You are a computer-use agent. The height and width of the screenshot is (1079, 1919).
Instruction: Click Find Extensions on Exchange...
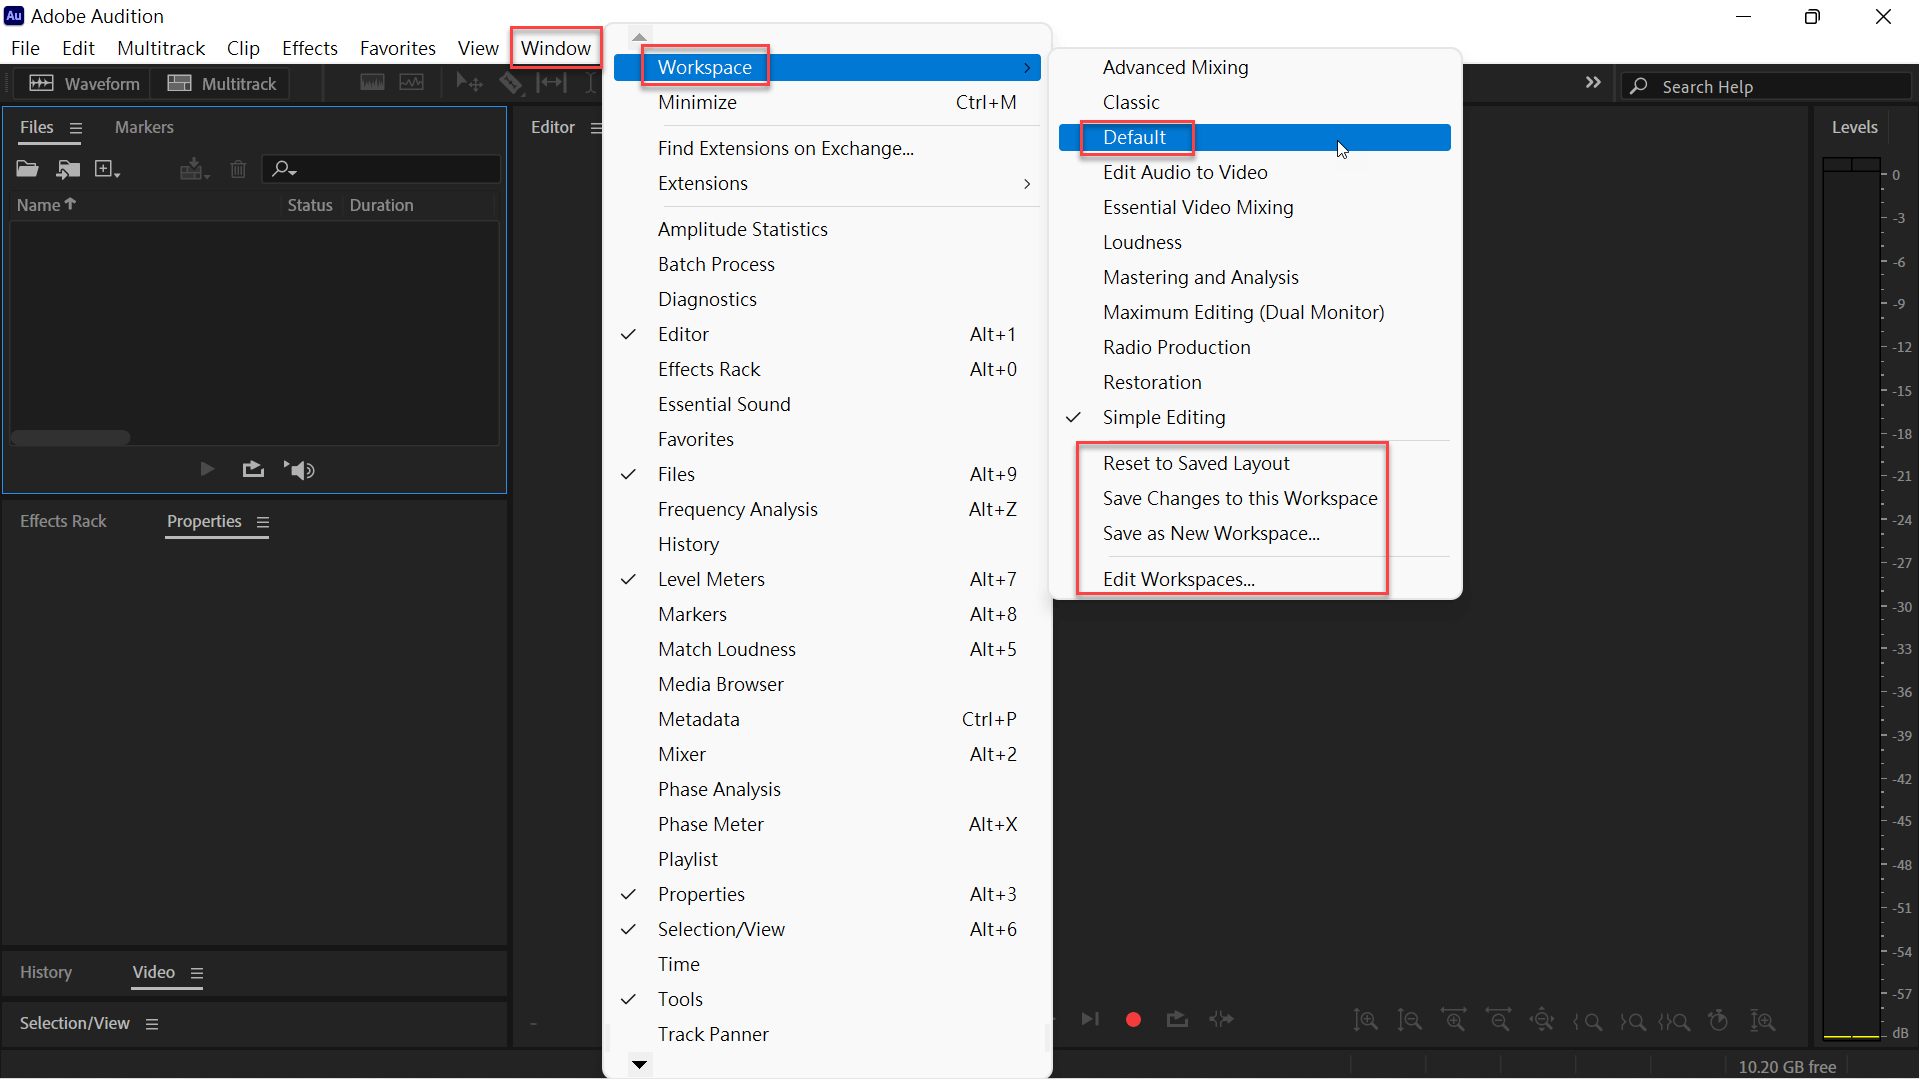pyautogui.click(x=827, y=148)
